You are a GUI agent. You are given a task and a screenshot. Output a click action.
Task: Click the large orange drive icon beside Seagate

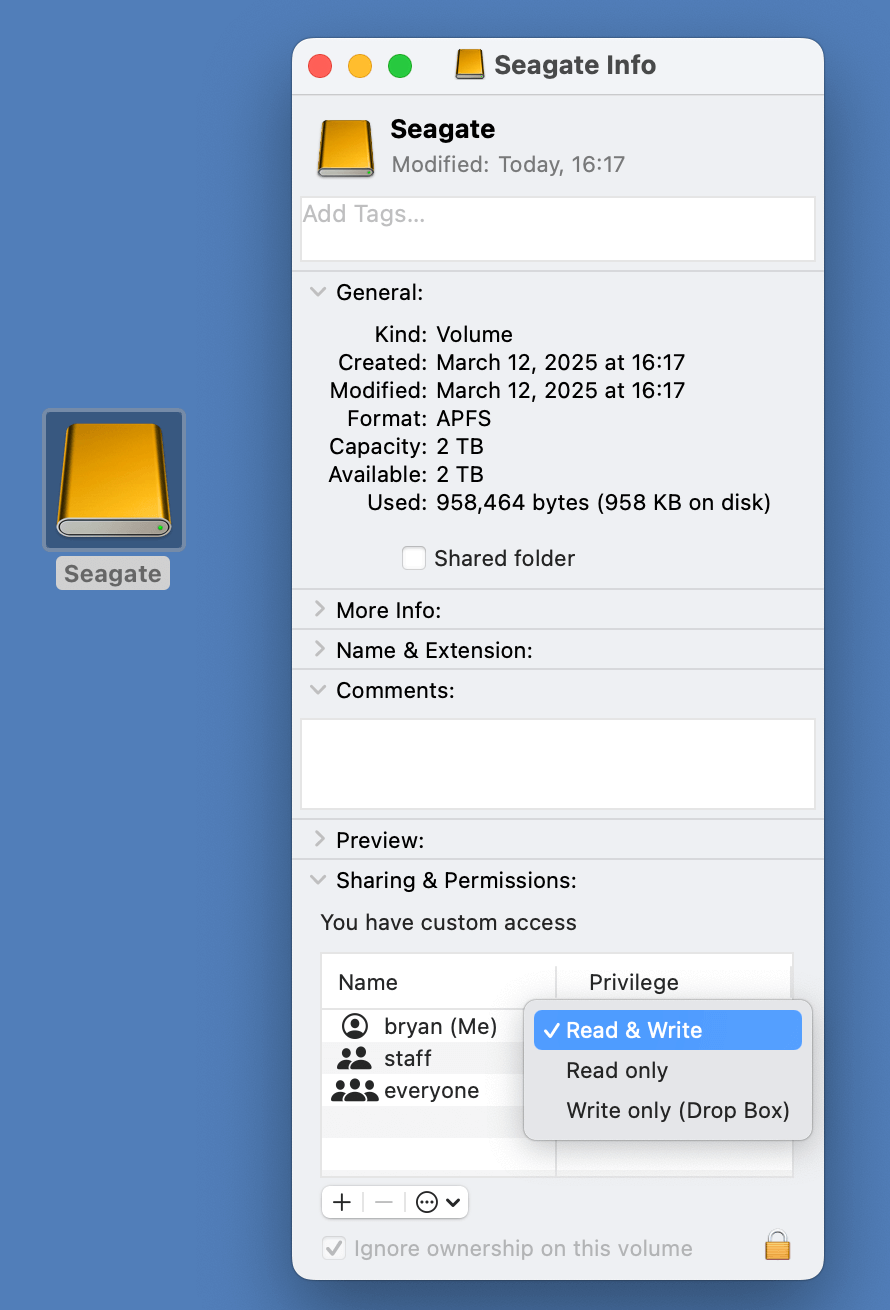point(344,147)
